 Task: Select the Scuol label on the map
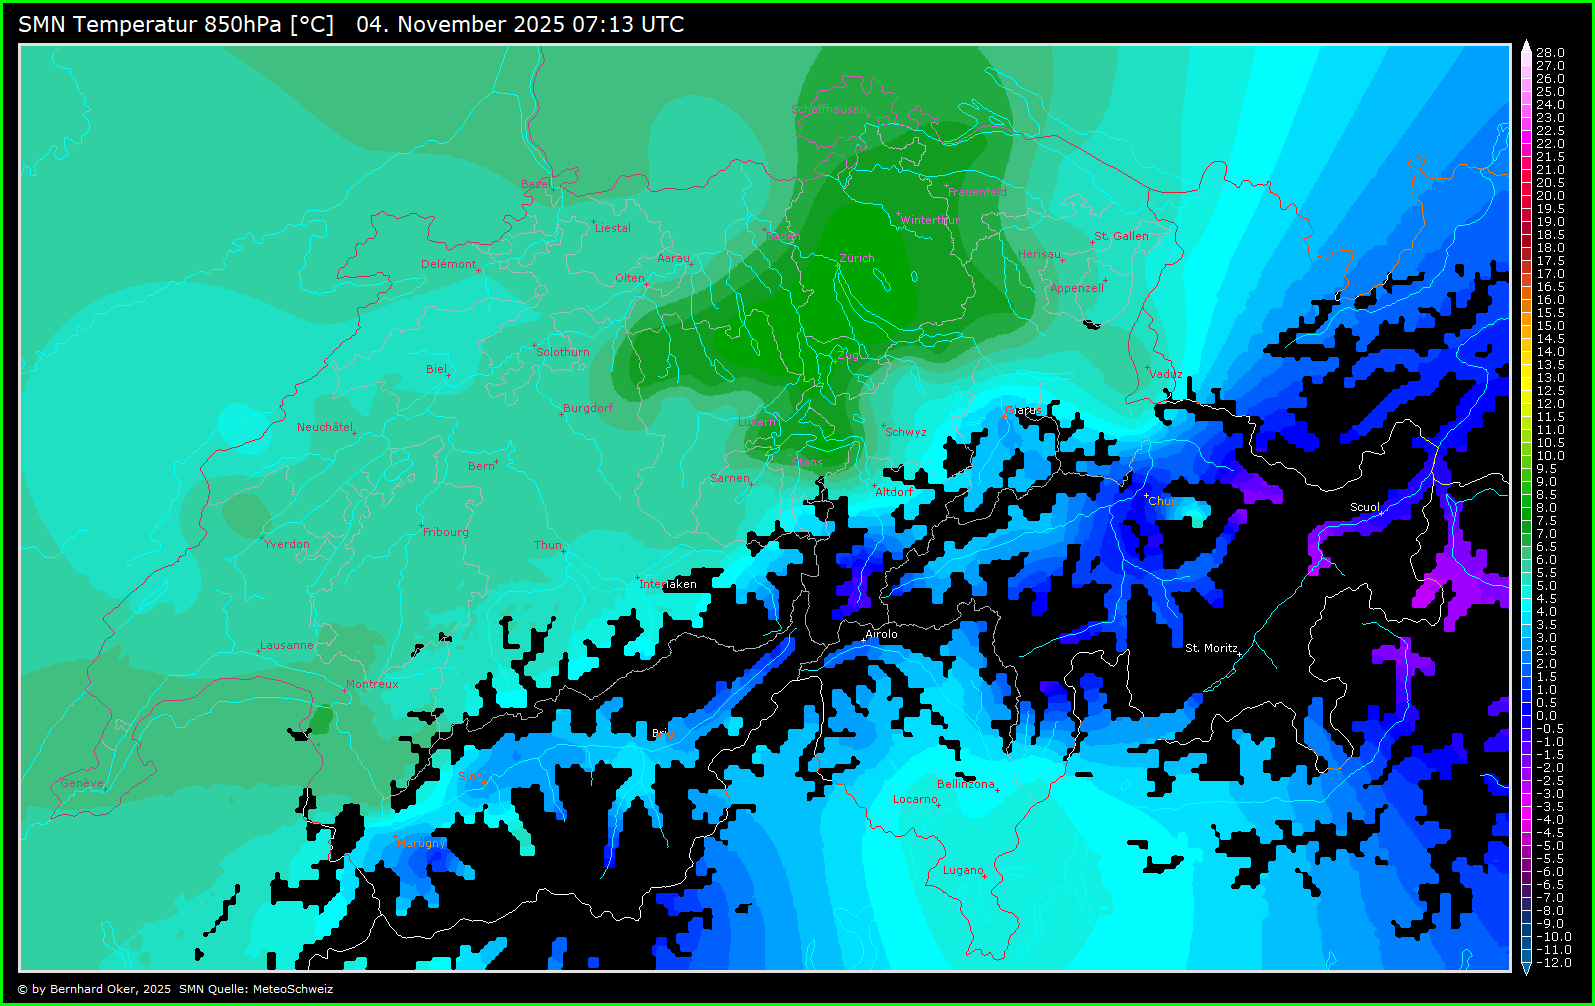point(1364,507)
